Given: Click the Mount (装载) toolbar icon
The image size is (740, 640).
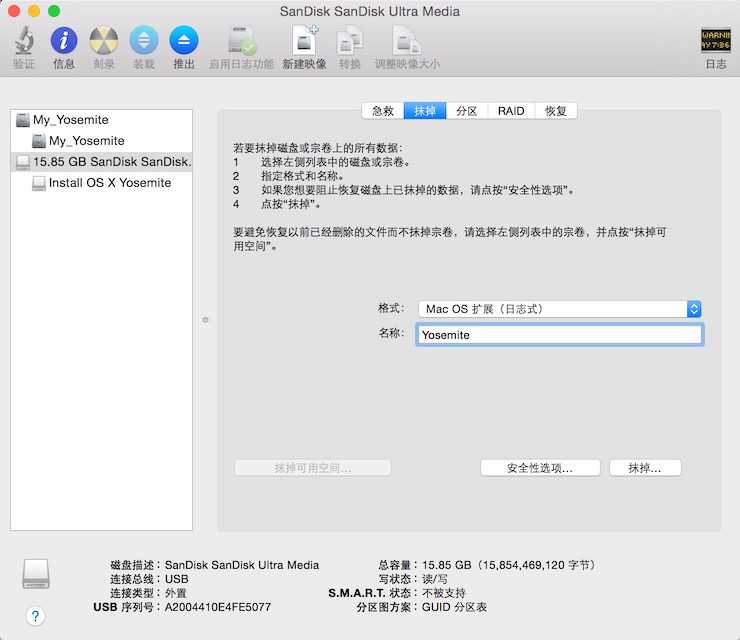Looking at the screenshot, I should point(144,40).
